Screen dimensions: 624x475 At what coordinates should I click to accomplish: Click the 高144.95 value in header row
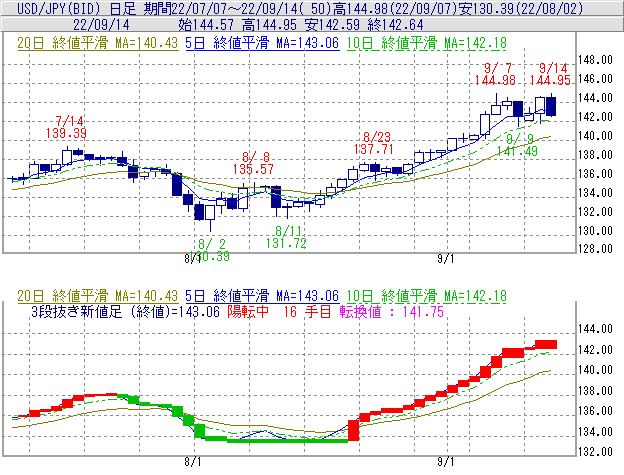pos(269,25)
